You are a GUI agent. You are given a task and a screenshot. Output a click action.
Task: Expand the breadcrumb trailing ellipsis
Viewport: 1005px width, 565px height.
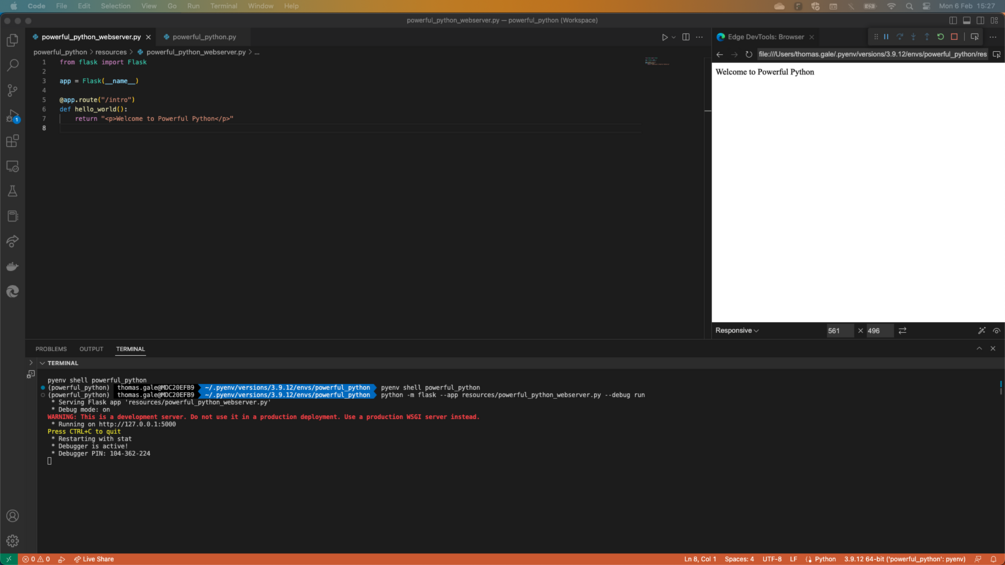257,53
